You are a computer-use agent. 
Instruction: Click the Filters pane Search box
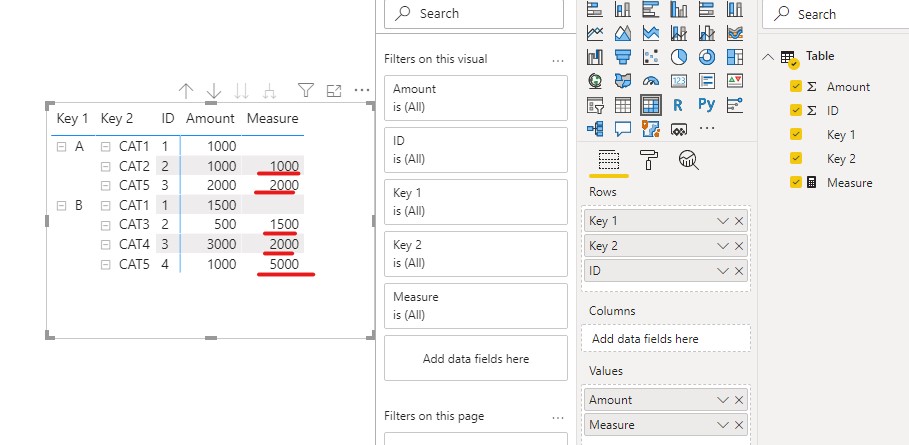pos(474,14)
